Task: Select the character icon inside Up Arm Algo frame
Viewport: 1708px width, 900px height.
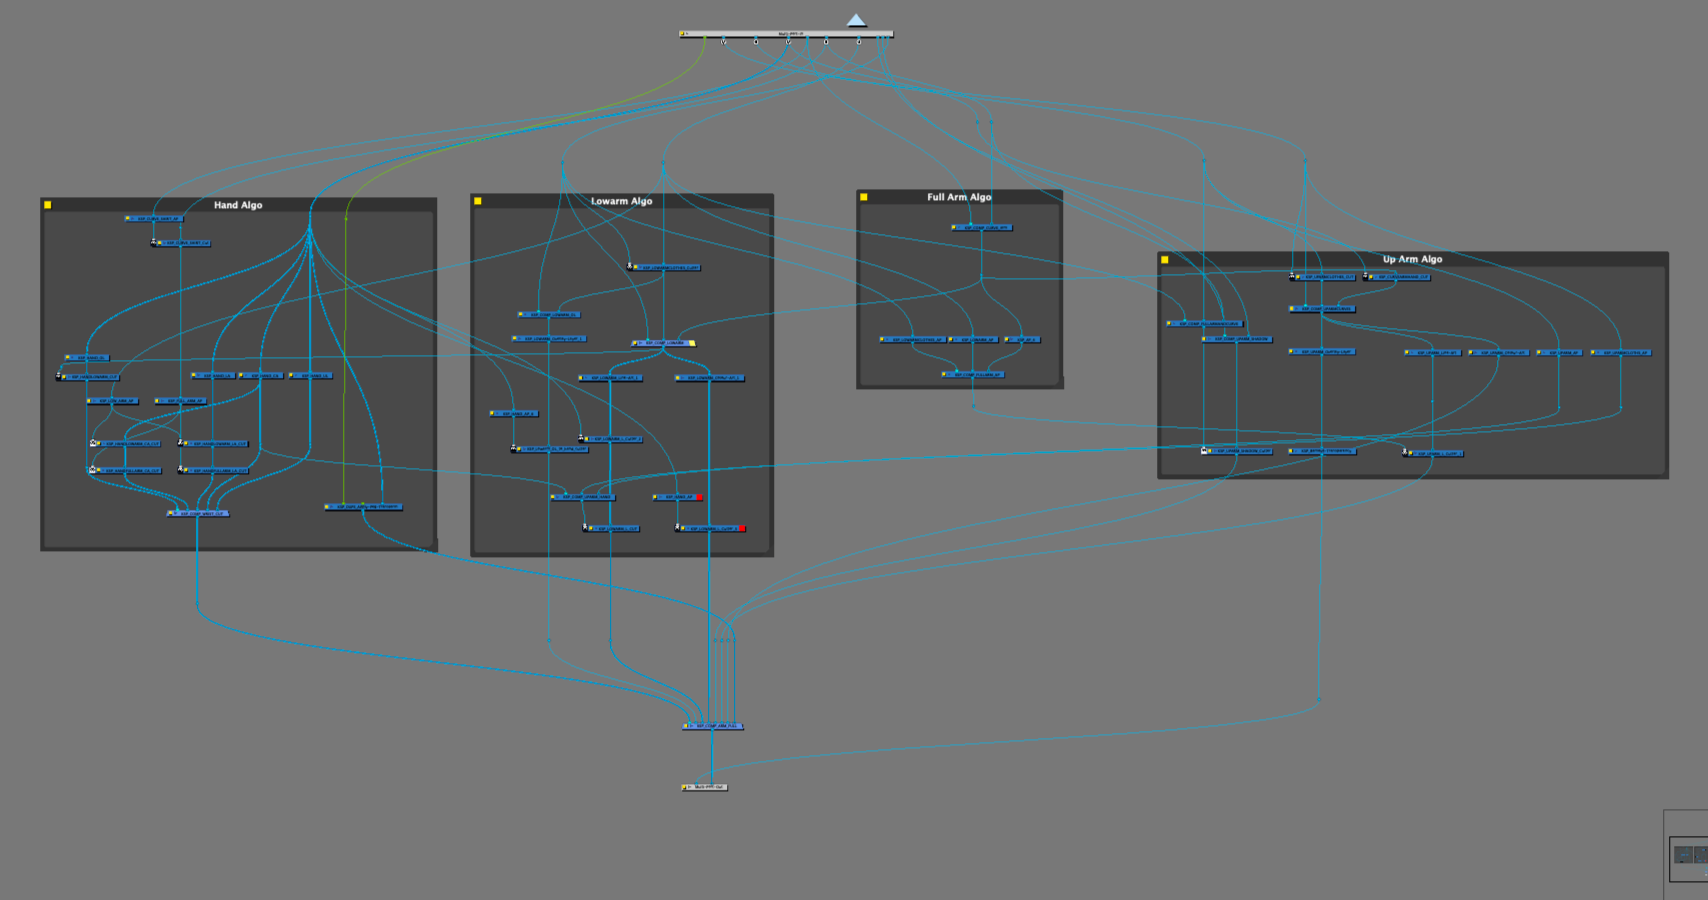Action: click(1292, 276)
